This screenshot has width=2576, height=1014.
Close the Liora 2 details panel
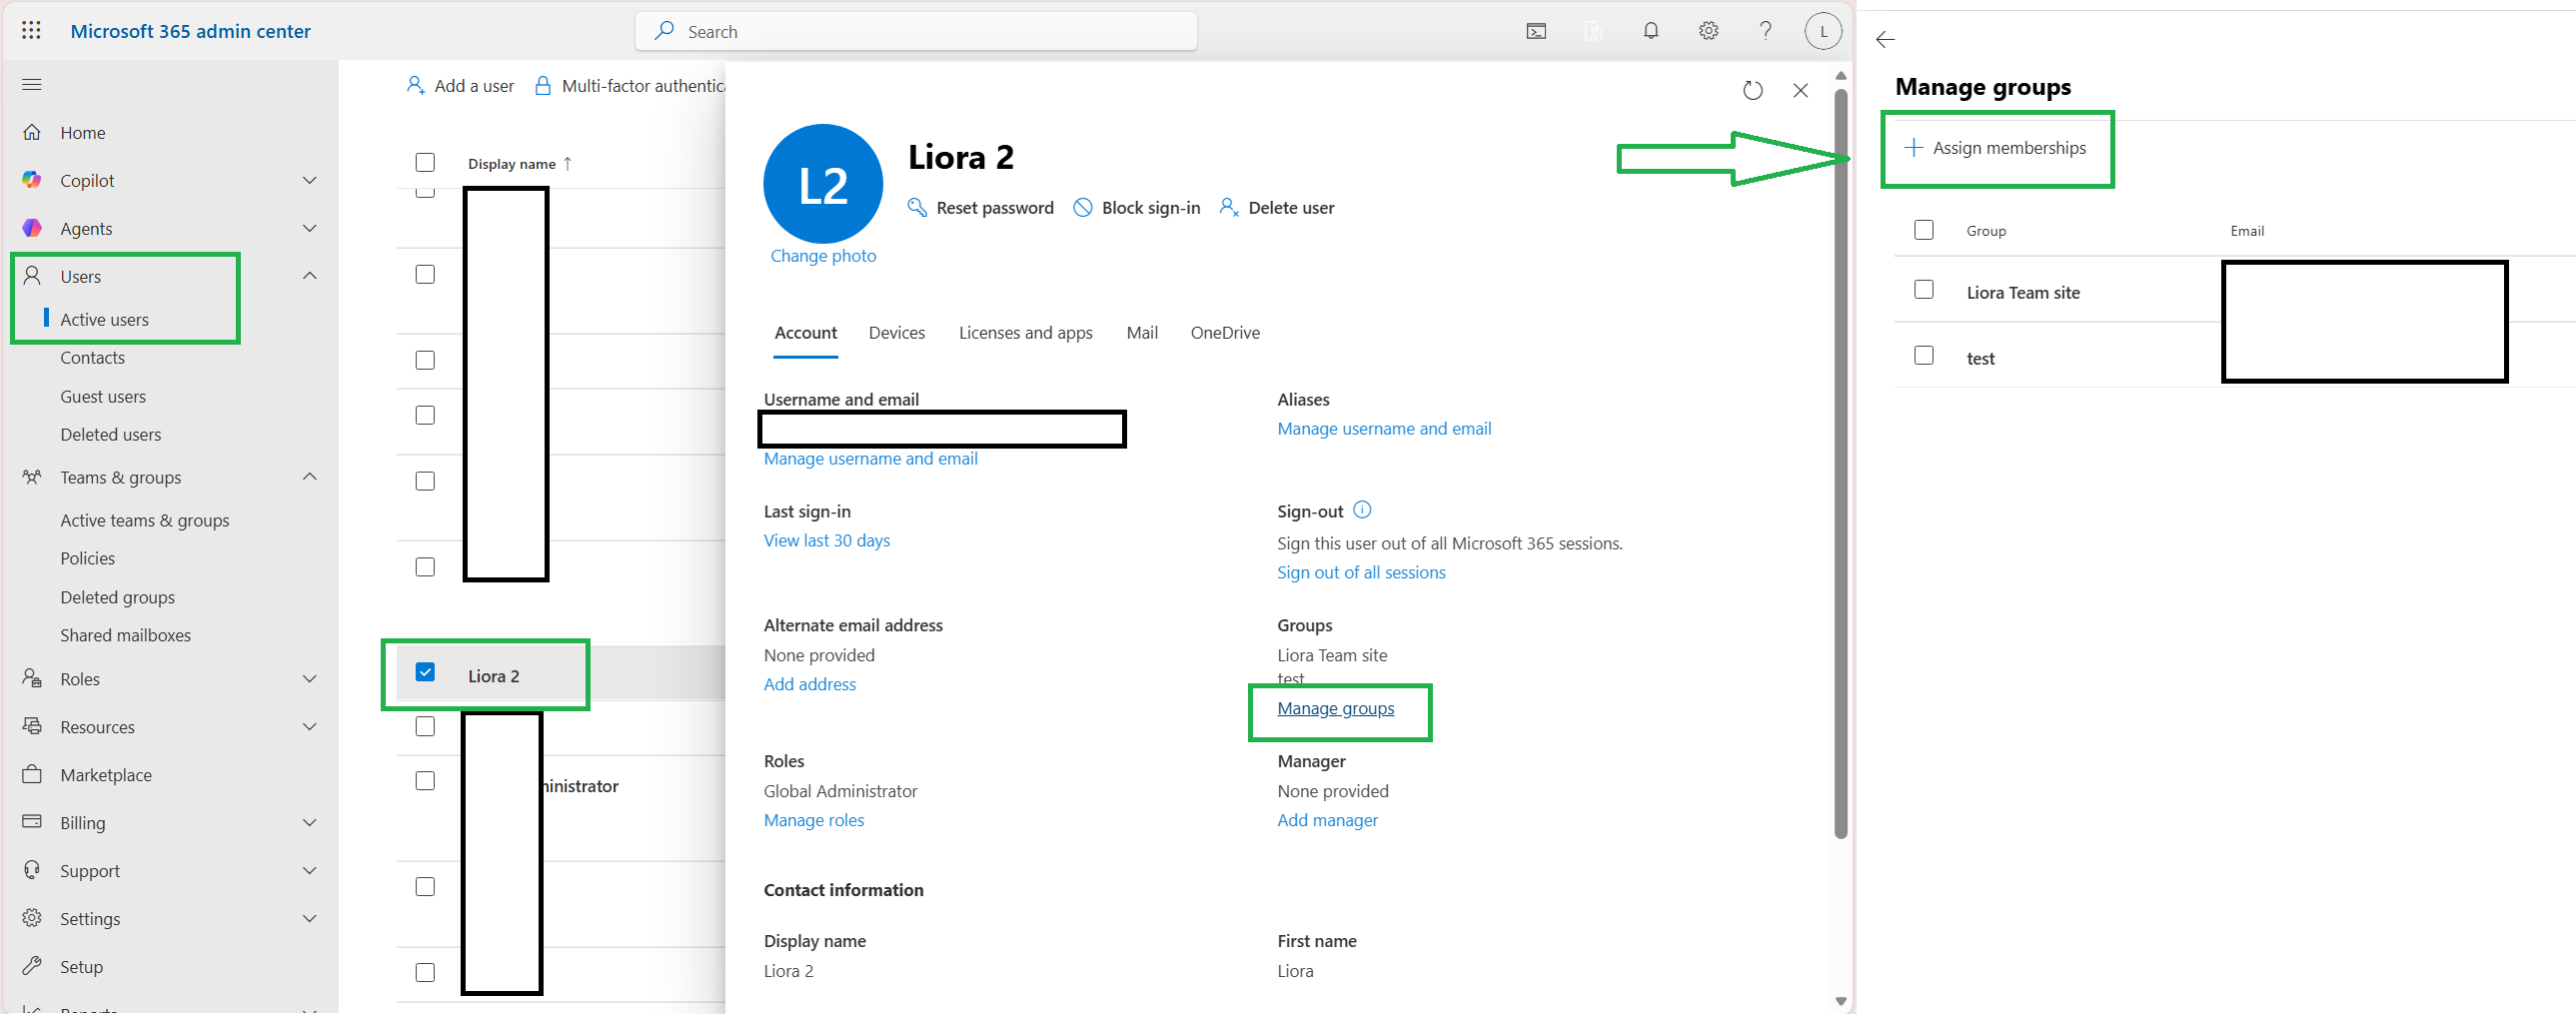click(1801, 90)
